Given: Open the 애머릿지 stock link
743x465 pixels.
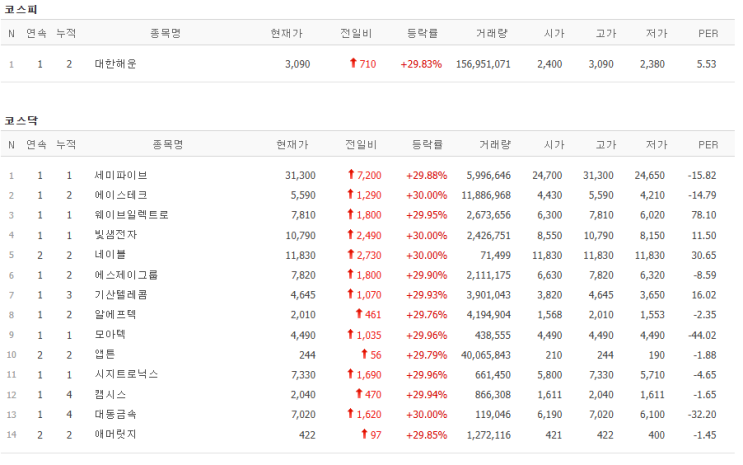Looking at the screenshot, I should 115,434.
